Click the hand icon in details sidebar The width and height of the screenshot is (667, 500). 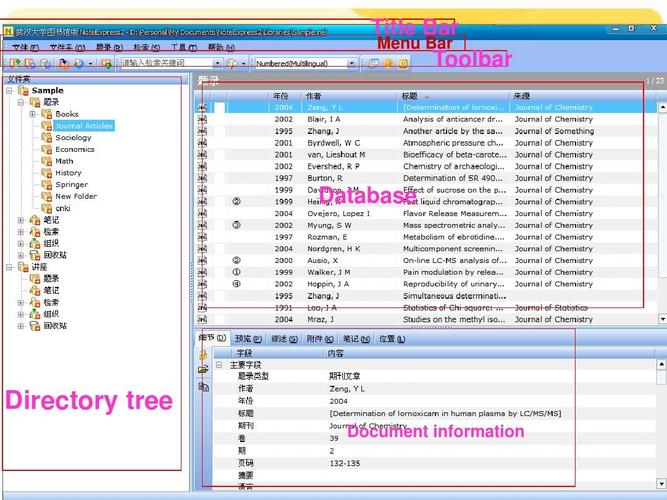pos(203,354)
